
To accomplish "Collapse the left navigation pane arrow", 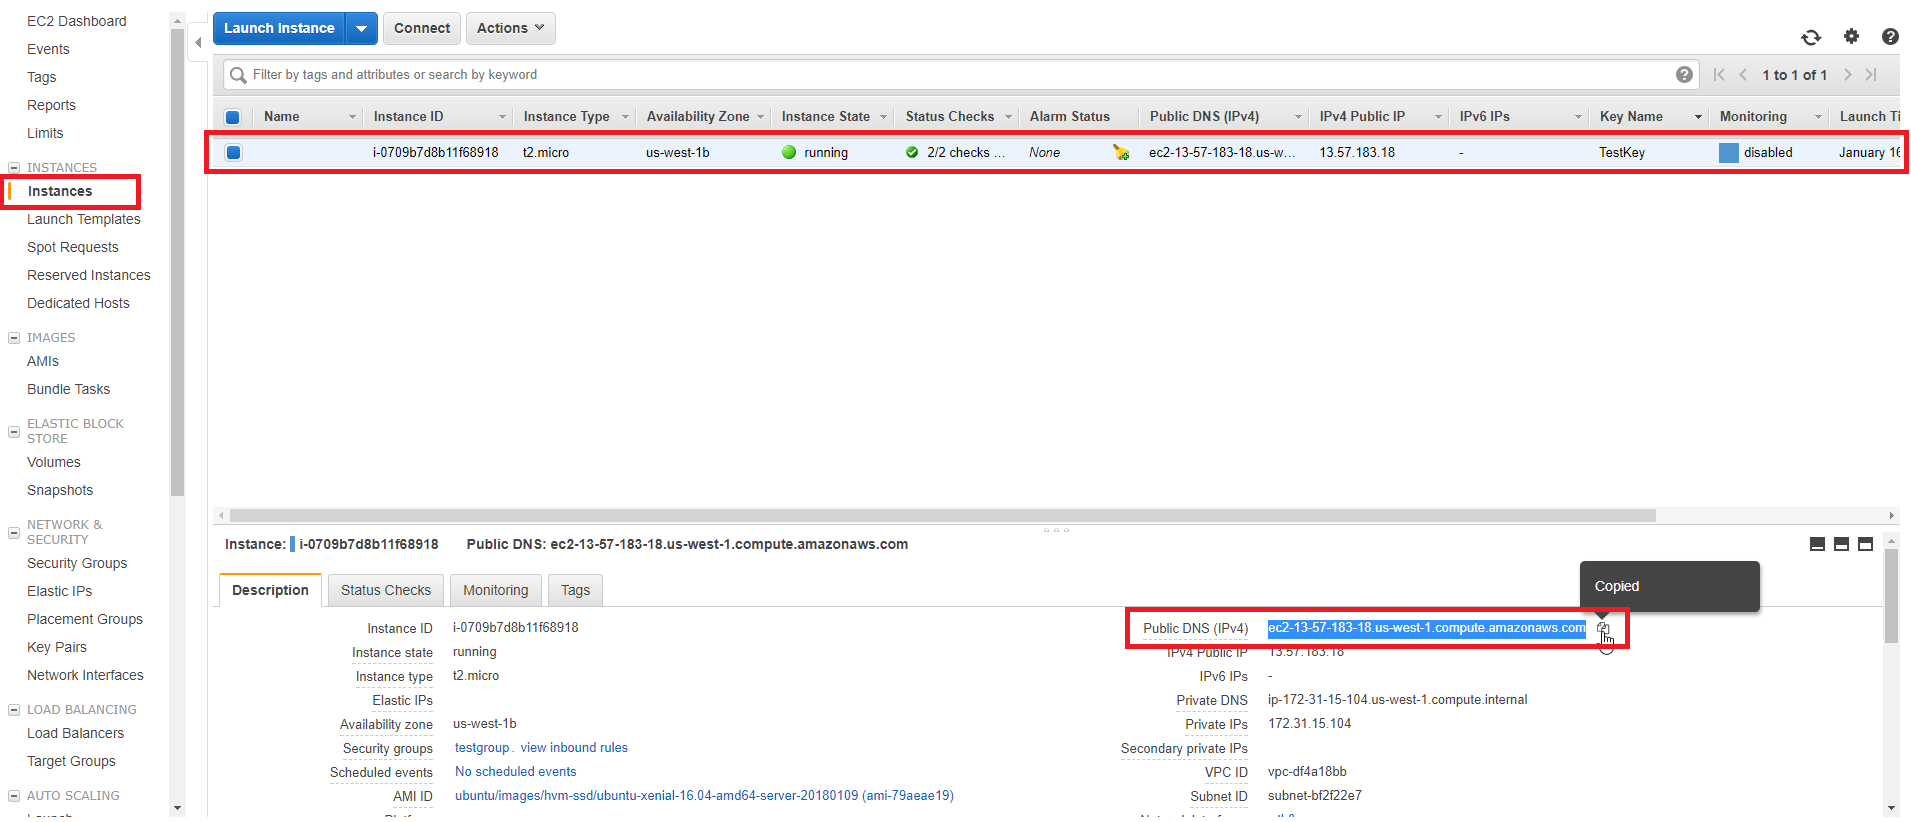I will tap(198, 42).
